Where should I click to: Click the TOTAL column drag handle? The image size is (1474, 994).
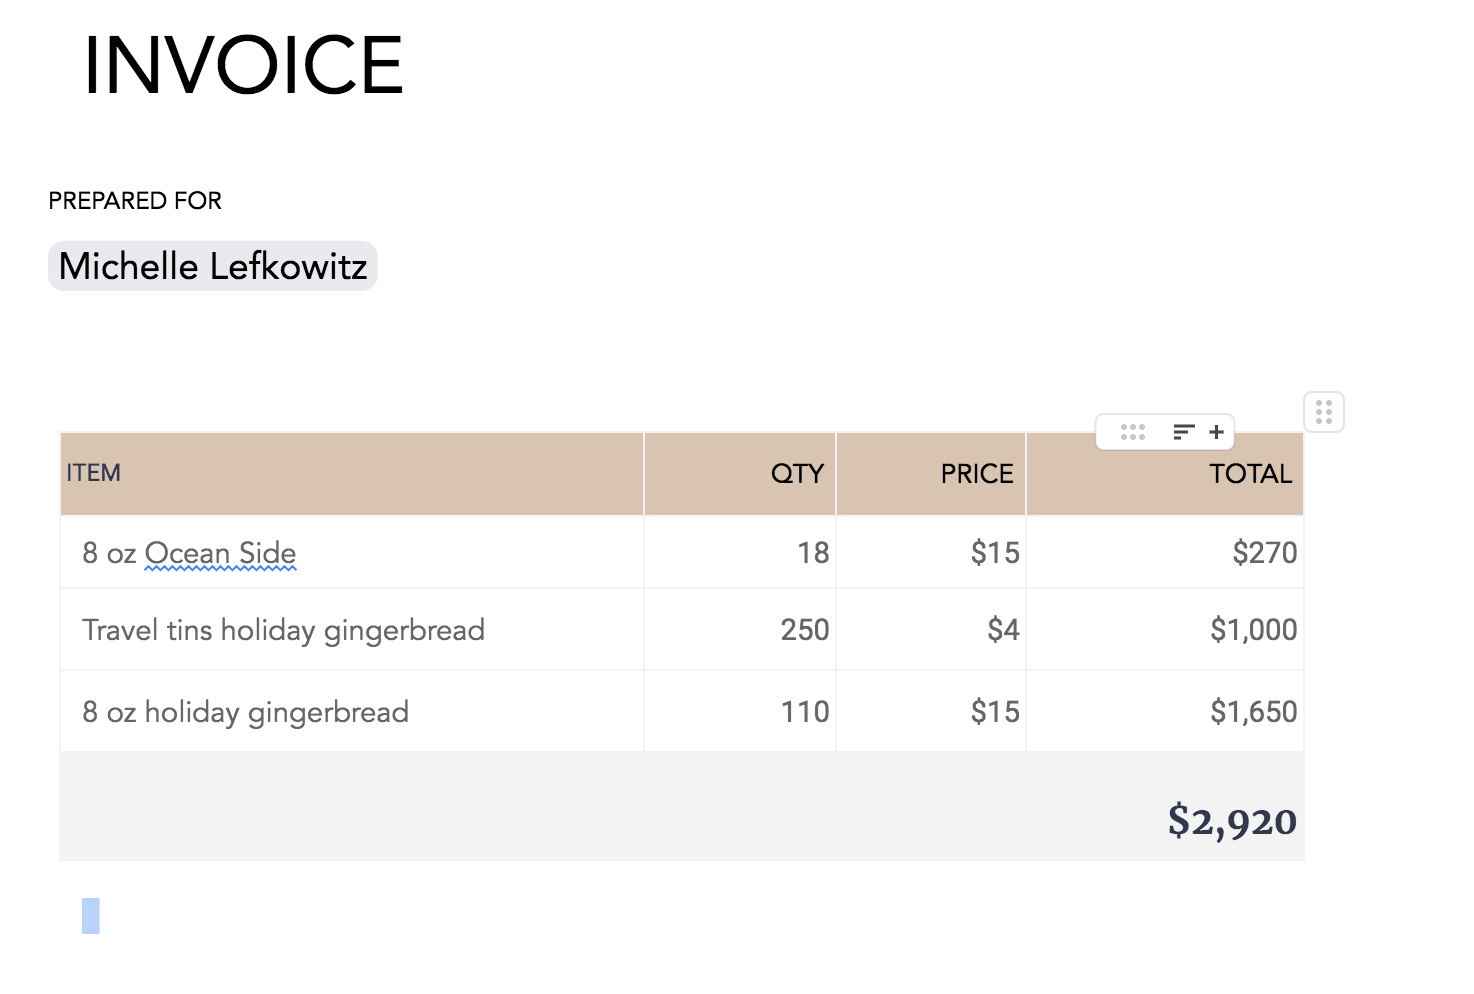[x=1133, y=432]
